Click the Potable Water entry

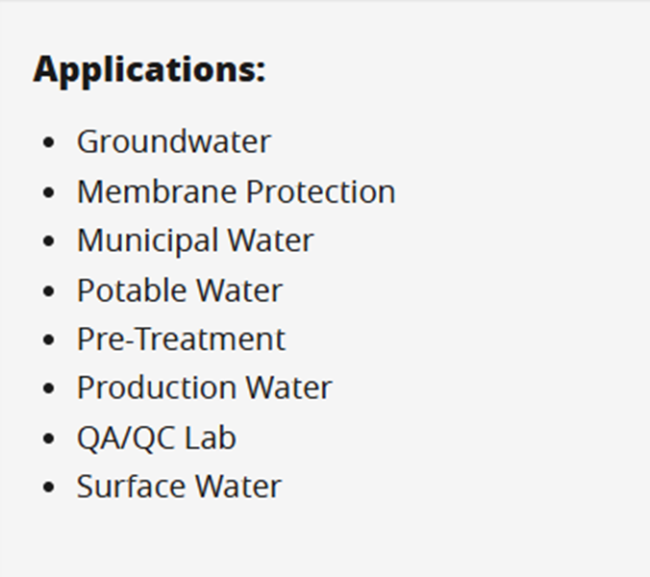180,290
